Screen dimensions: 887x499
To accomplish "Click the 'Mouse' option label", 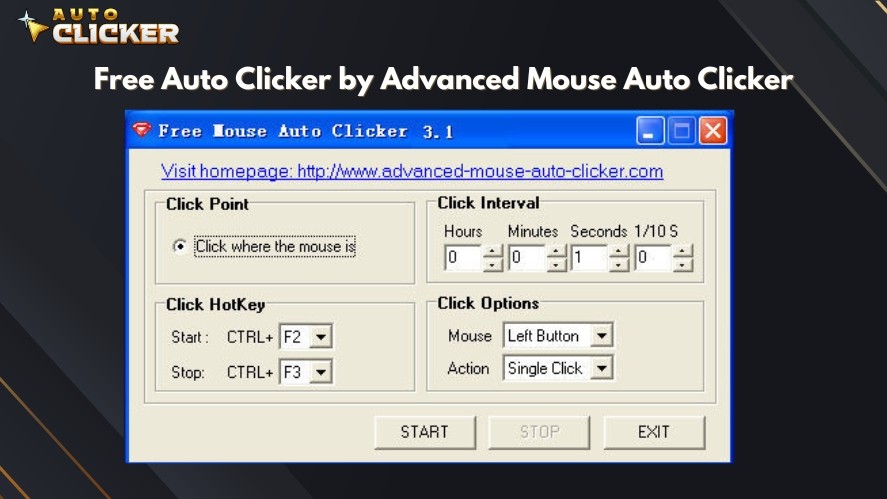I will pyautogui.click(x=470, y=336).
